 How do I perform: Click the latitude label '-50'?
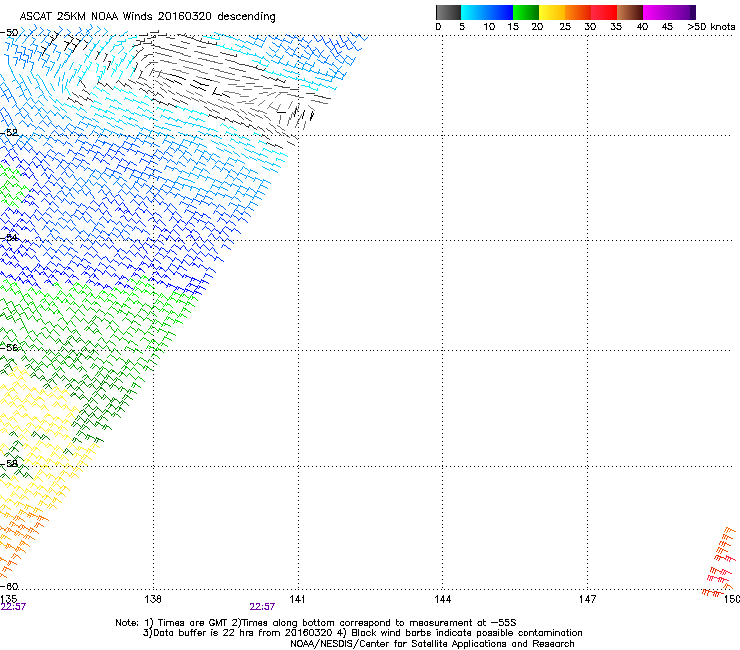click(x=9, y=33)
